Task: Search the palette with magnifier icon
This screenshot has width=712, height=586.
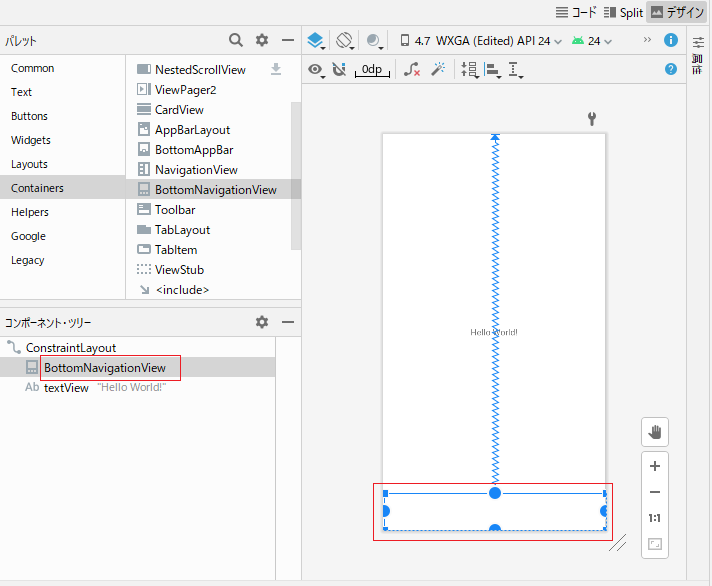Action: coord(235,40)
